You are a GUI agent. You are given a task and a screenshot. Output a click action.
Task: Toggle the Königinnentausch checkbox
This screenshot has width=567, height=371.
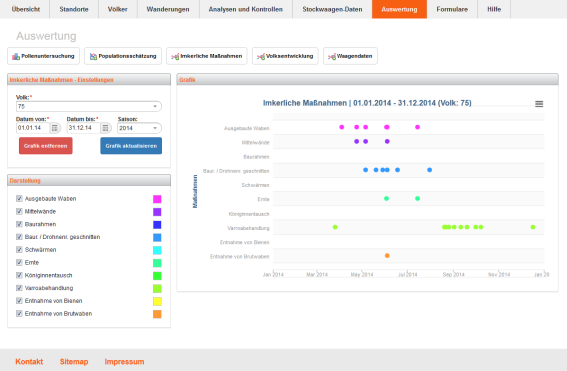pos(19,275)
